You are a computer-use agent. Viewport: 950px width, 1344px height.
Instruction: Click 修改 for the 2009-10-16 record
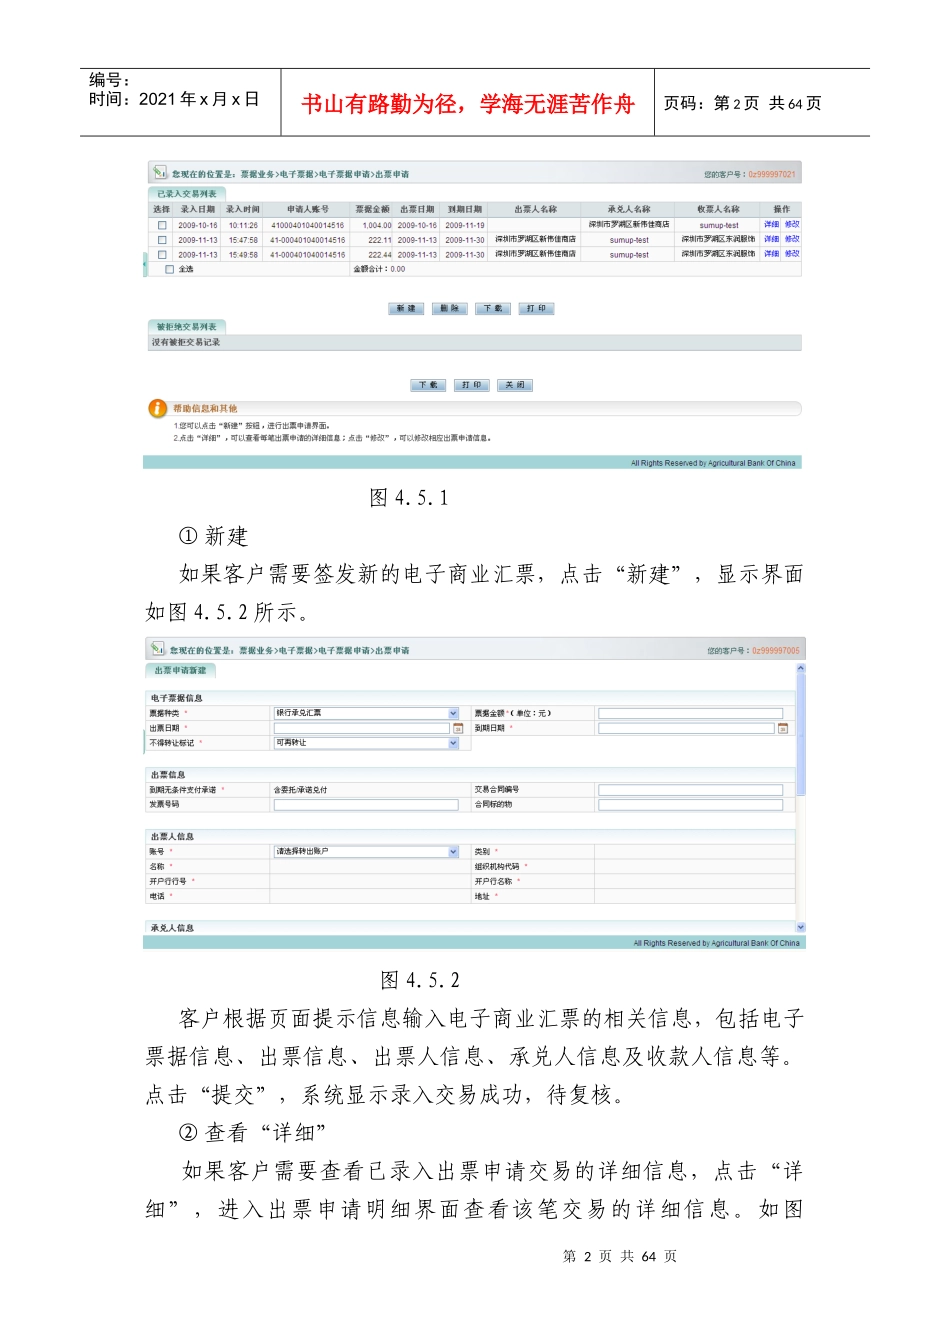point(792,224)
